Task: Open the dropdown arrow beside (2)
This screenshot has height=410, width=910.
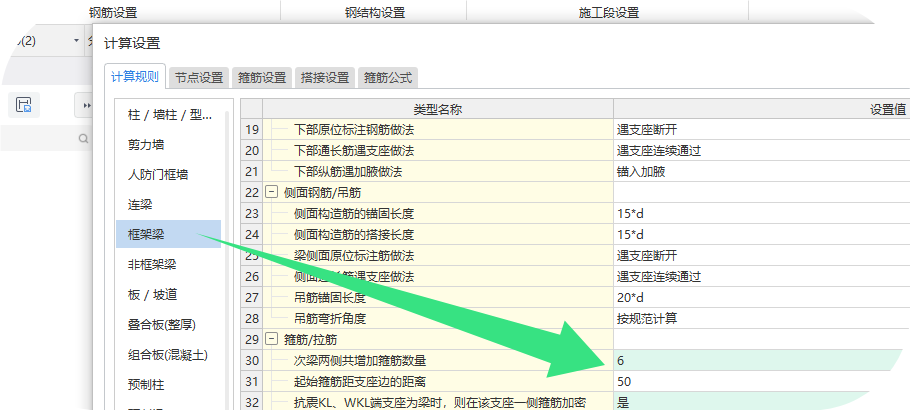Action: 76,41
